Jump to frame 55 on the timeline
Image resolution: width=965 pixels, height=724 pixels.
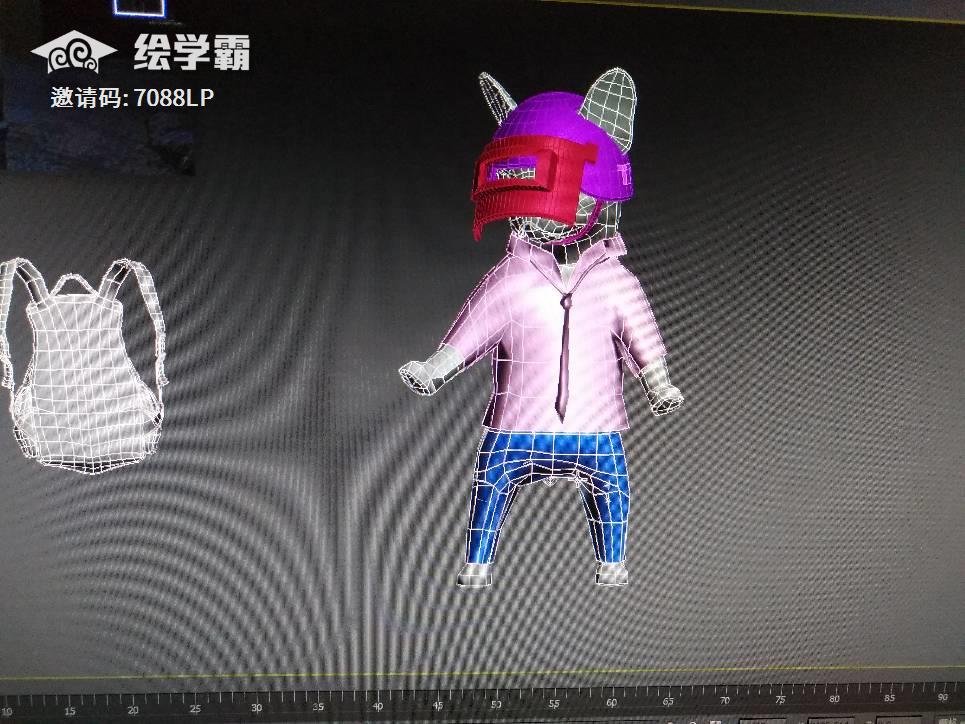click(554, 703)
